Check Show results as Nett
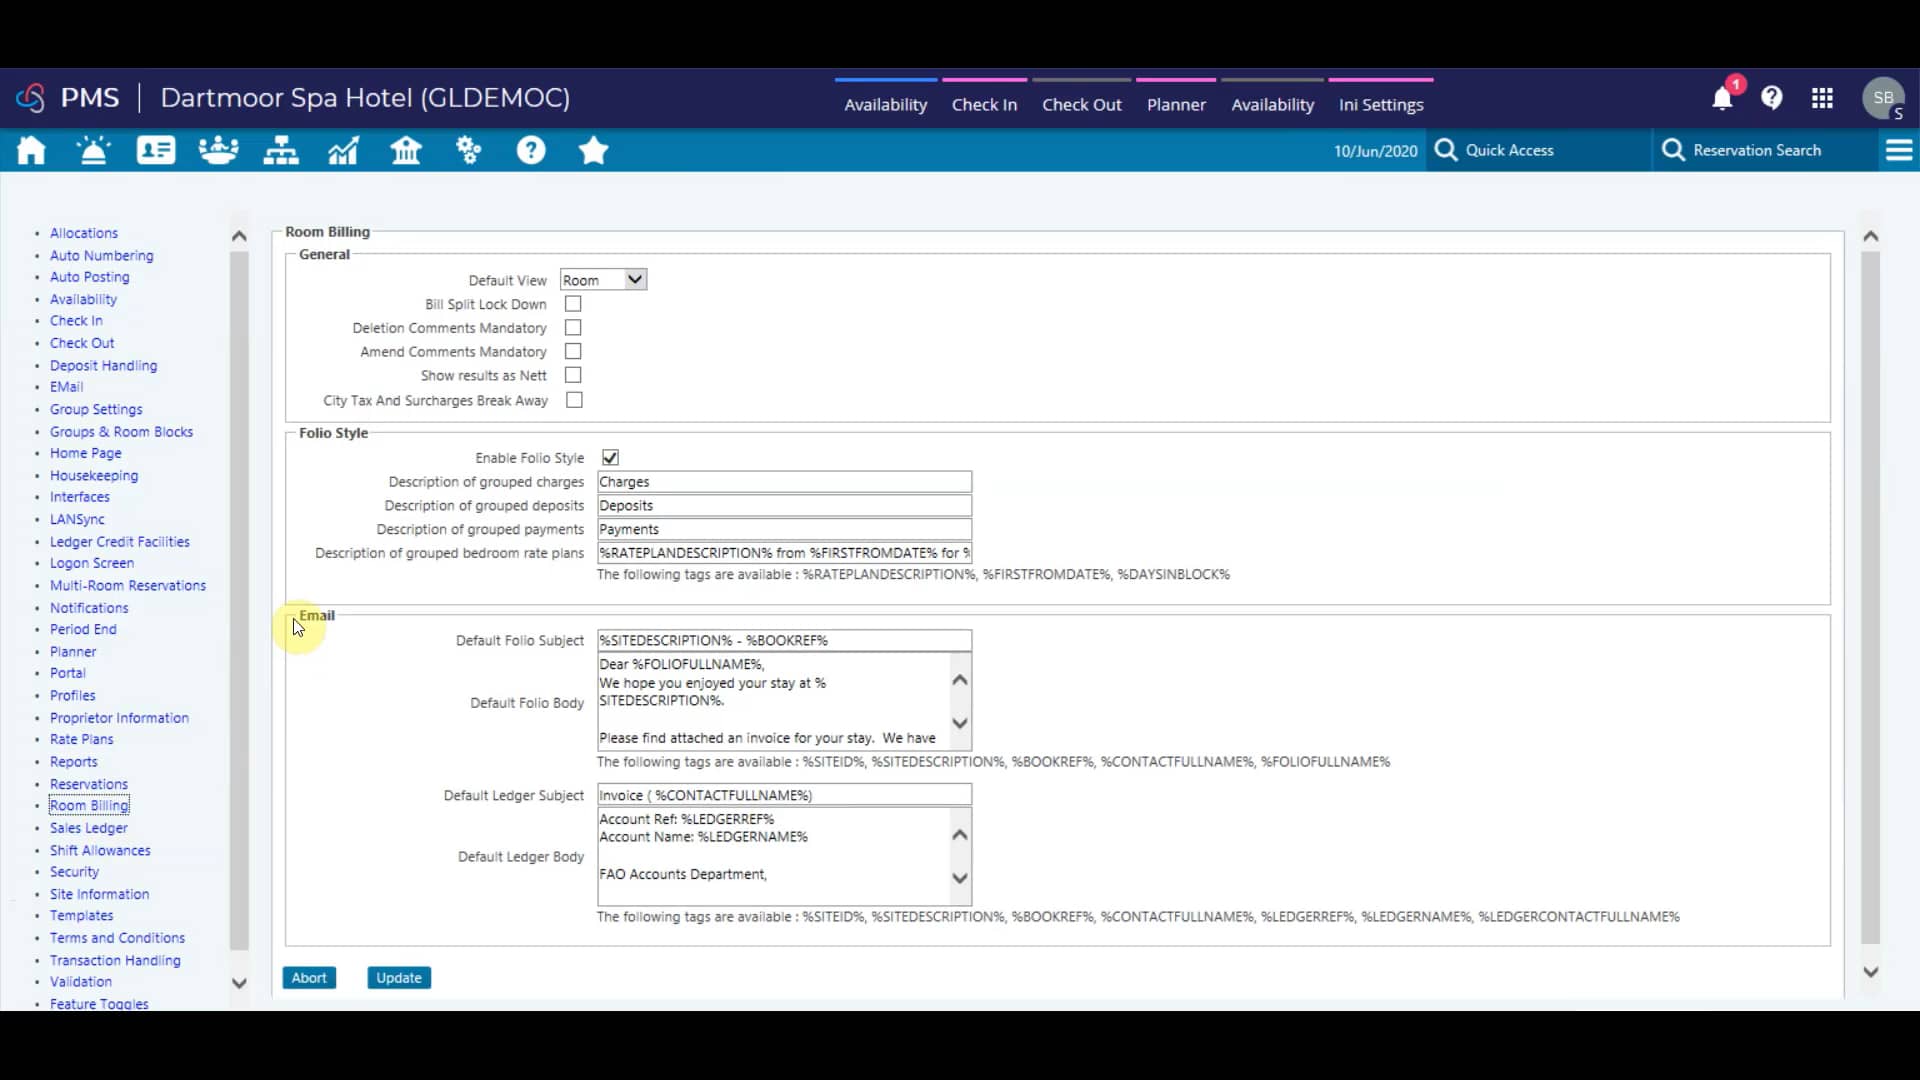Viewport: 1920px width, 1080px height. [x=572, y=375]
